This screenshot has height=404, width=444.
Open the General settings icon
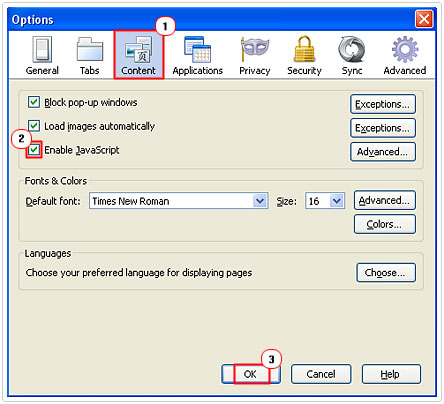point(42,49)
